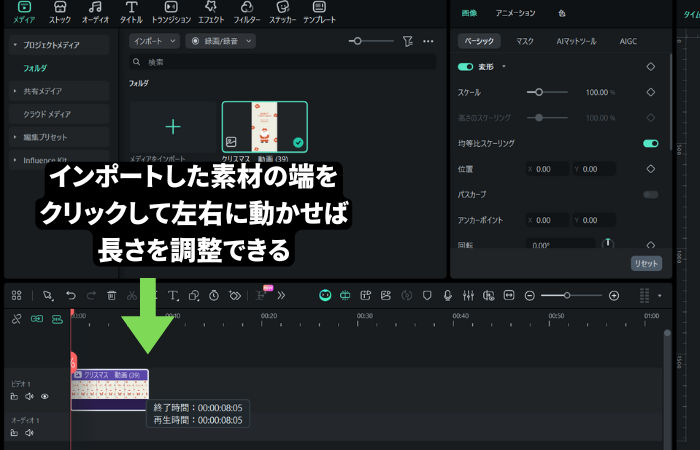The image size is (700, 450).
Task: Open the 録画/録音 dropdown
Action: click(x=221, y=41)
